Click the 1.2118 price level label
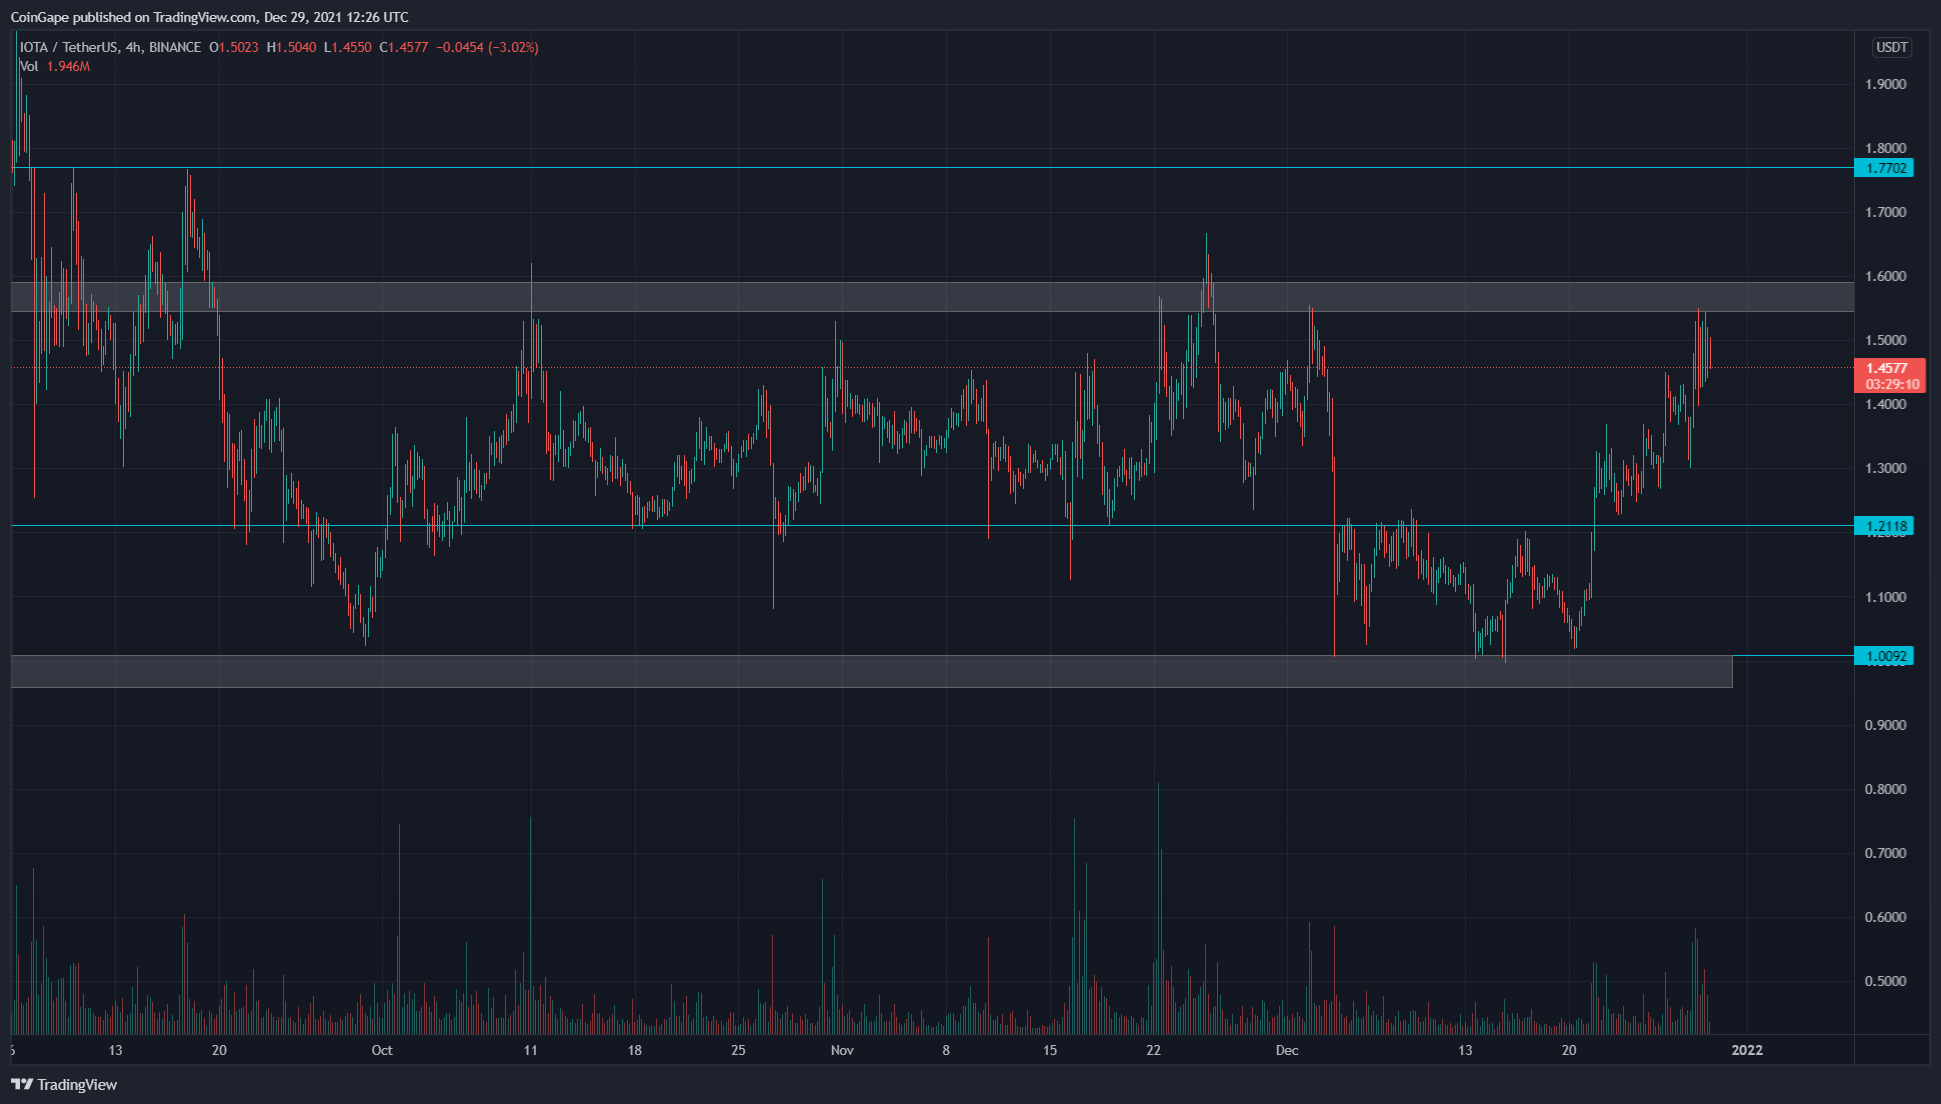 pos(1884,526)
